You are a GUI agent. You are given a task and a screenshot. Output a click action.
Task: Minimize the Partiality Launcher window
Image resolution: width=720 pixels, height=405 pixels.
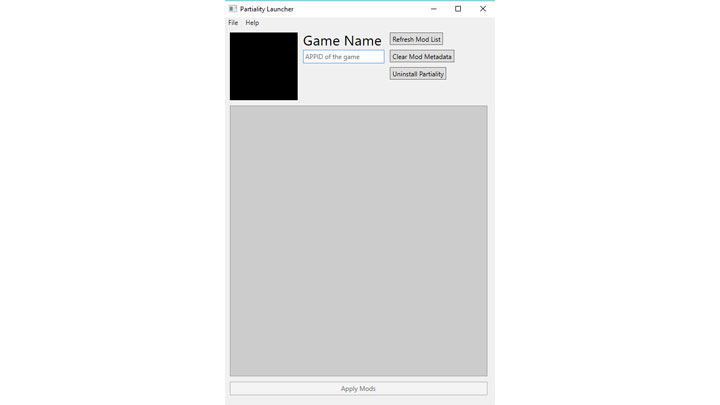click(x=433, y=9)
